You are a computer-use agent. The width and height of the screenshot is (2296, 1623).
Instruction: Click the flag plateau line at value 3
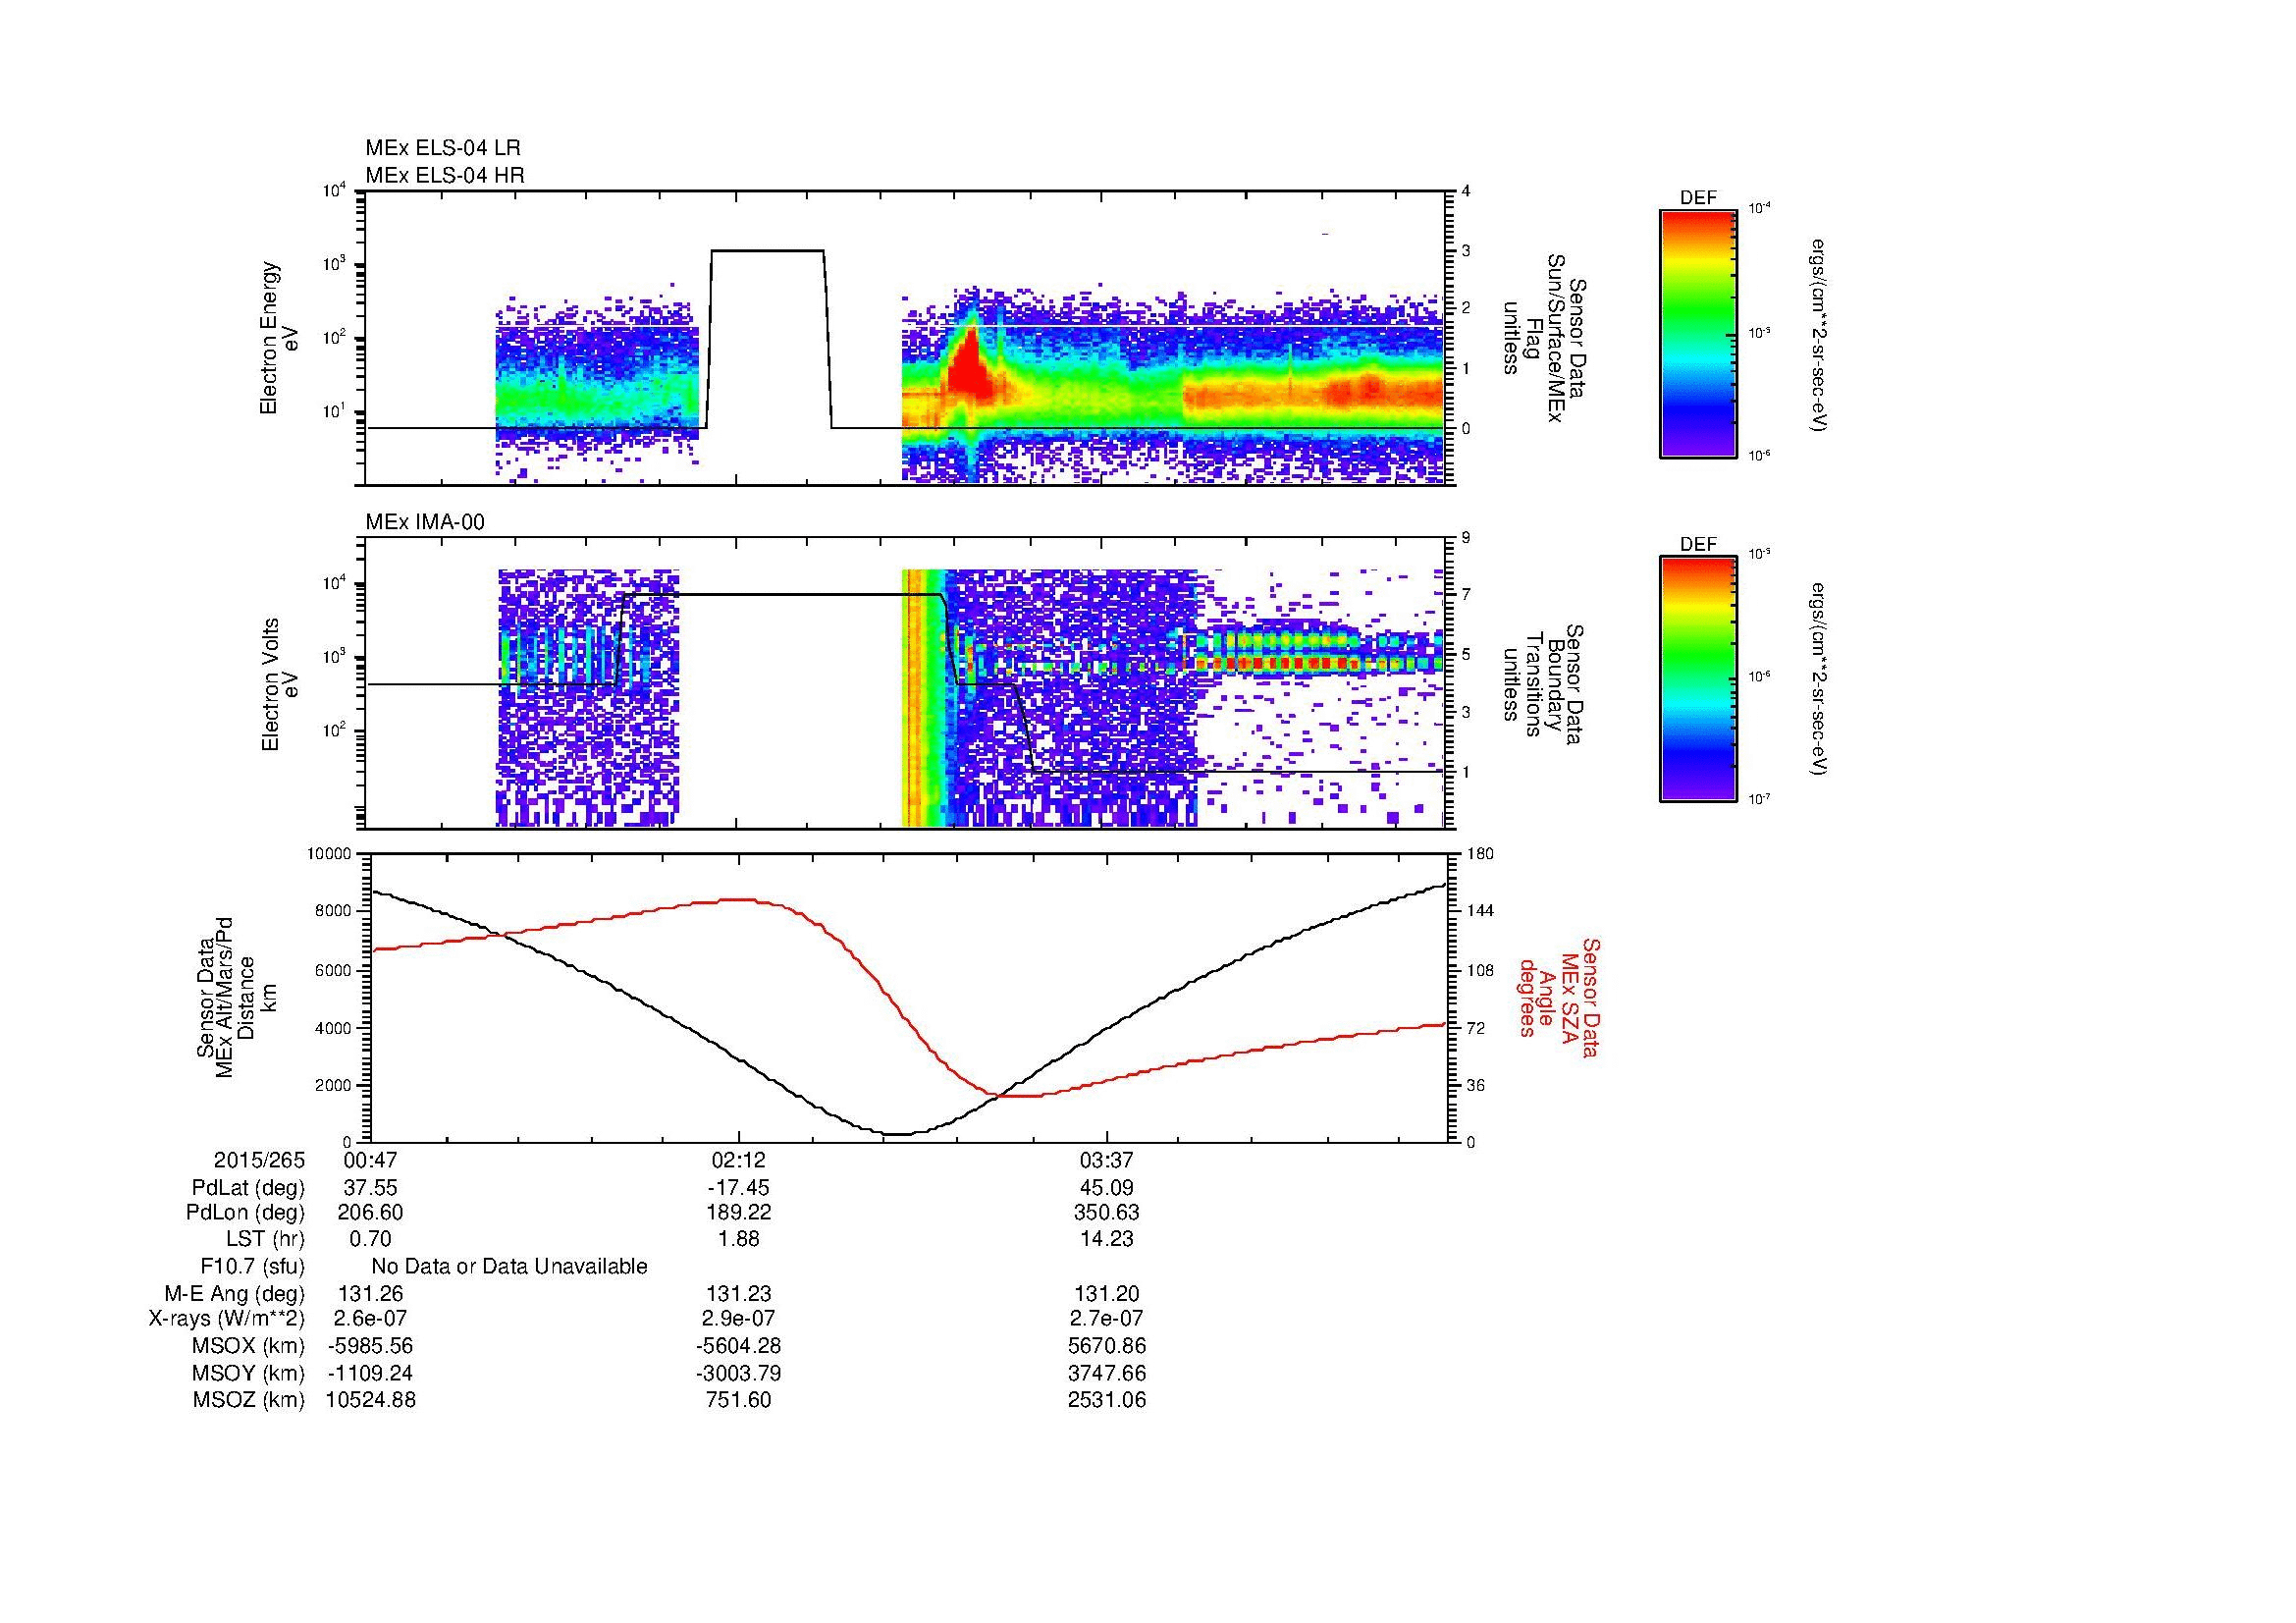767,250
